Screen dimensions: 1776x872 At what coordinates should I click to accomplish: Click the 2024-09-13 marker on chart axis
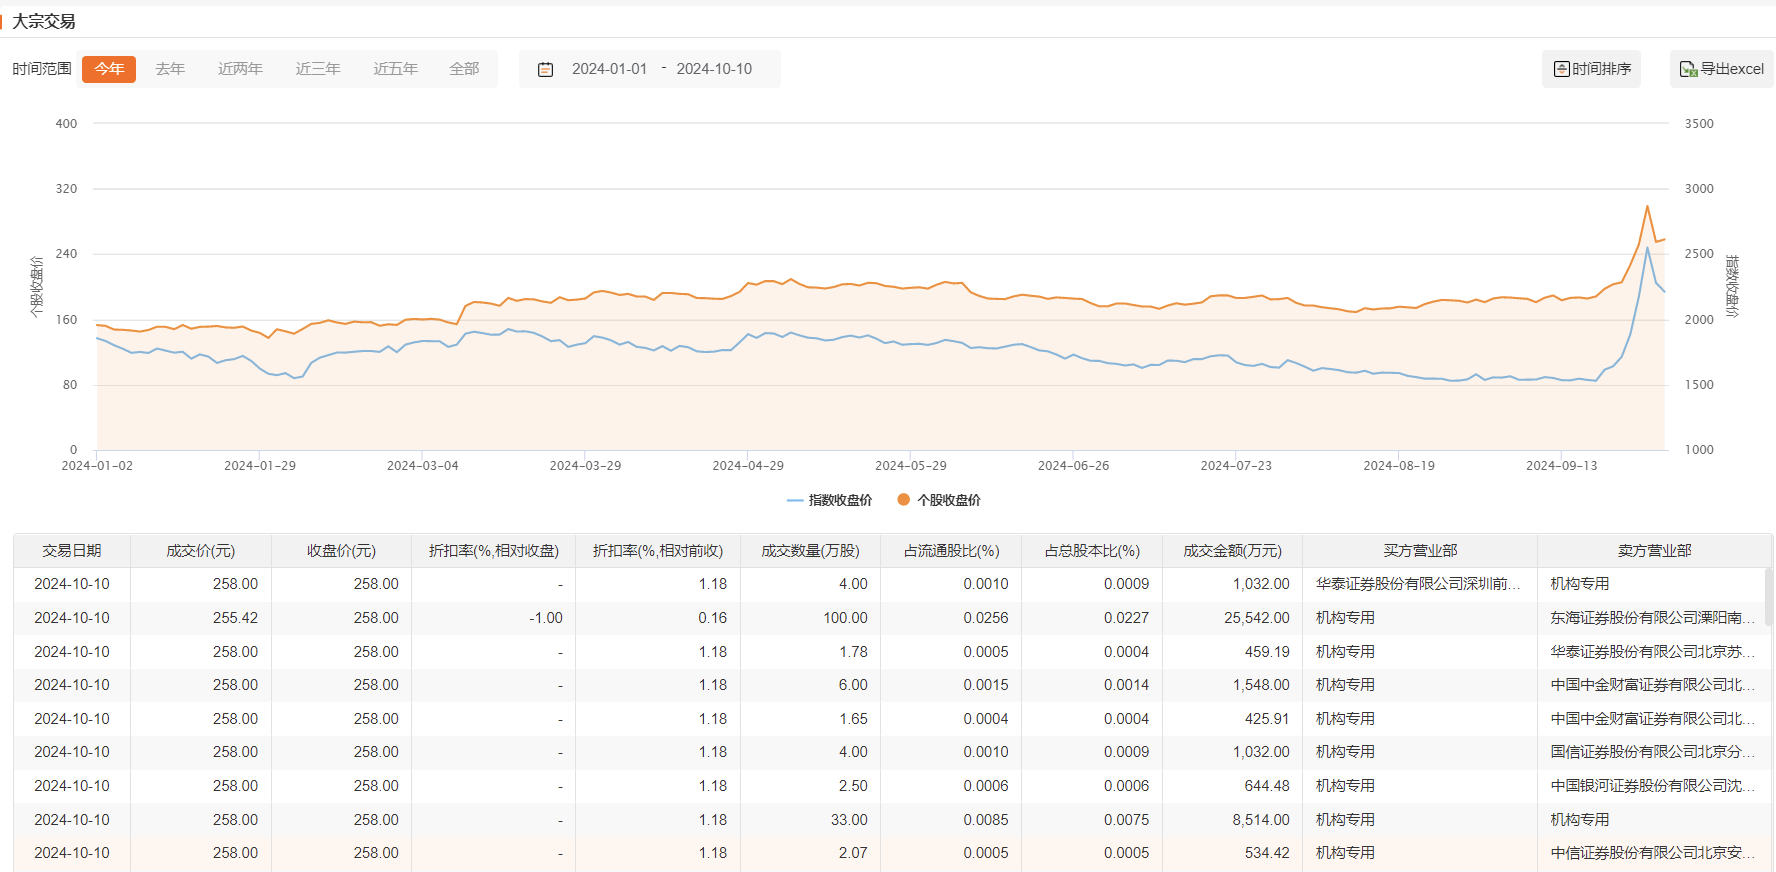point(1561,465)
